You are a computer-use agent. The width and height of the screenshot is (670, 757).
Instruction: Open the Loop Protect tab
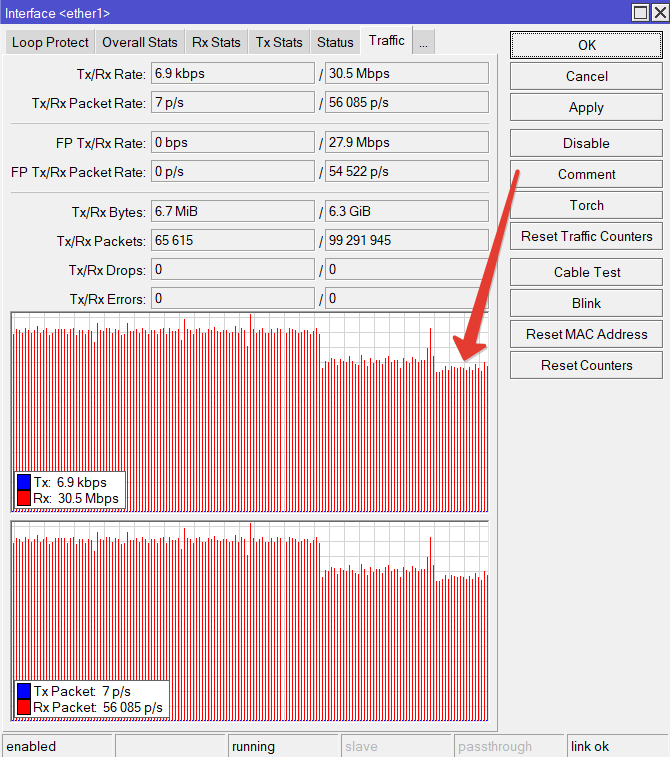pyautogui.click(x=50, y=42)
